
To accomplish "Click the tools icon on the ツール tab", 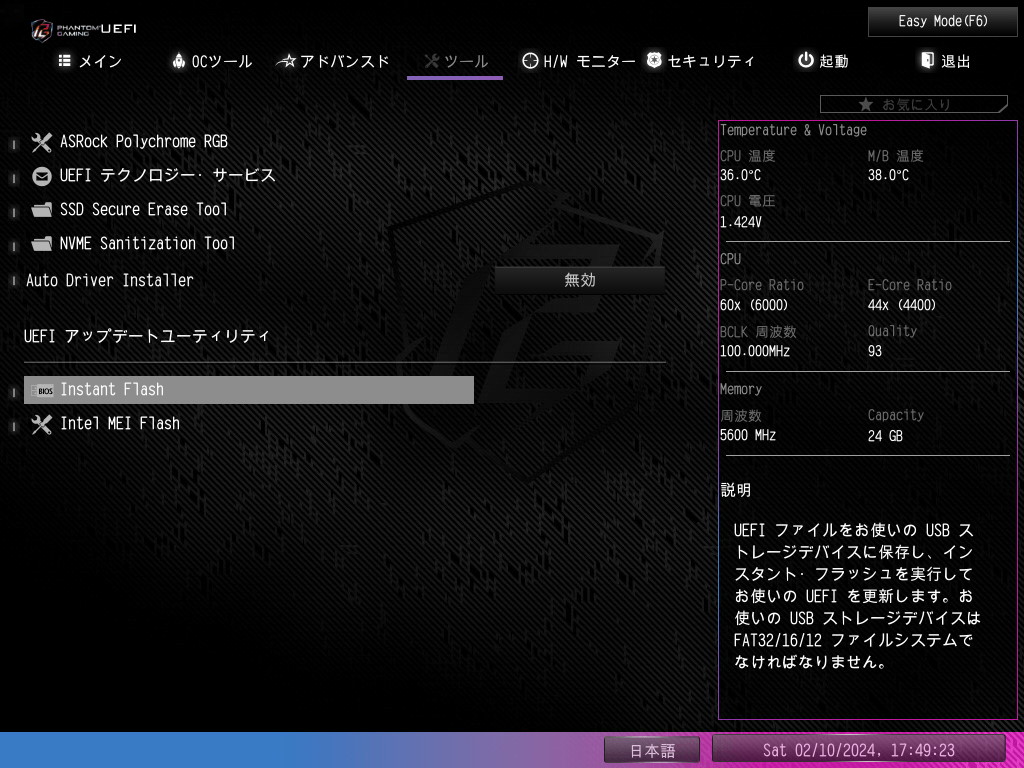I will click(431, 61).
